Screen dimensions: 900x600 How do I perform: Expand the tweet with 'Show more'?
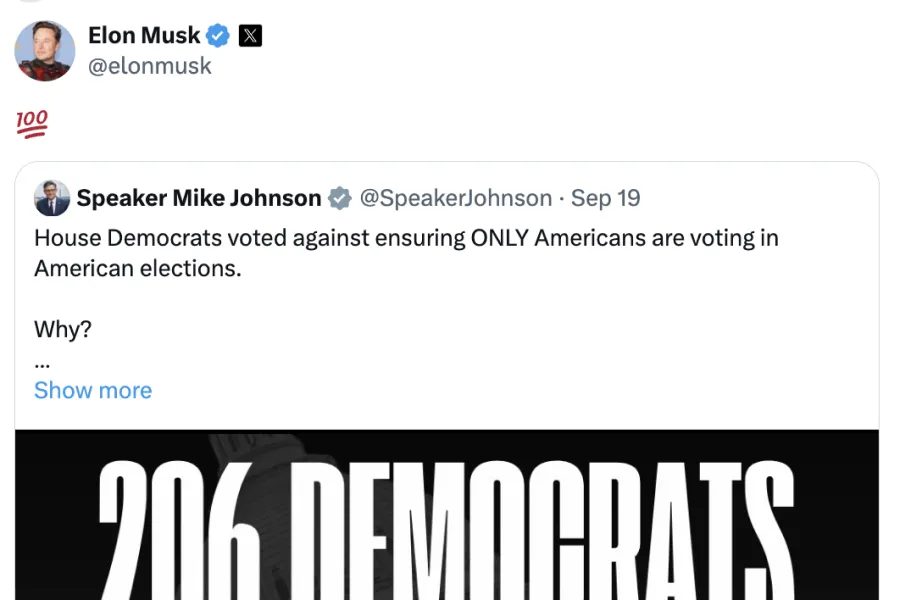(x=93, y=390)
